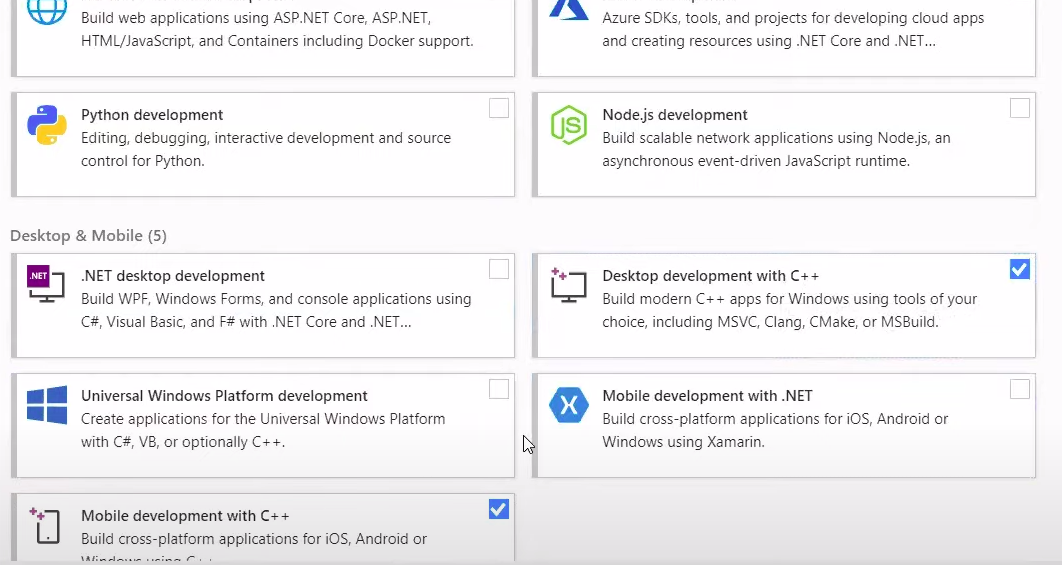Image resolution: width=1062 pixels, height=565 pixels.
Task: Enable the Python development checkbox
Action: click(x=498, y=108)
